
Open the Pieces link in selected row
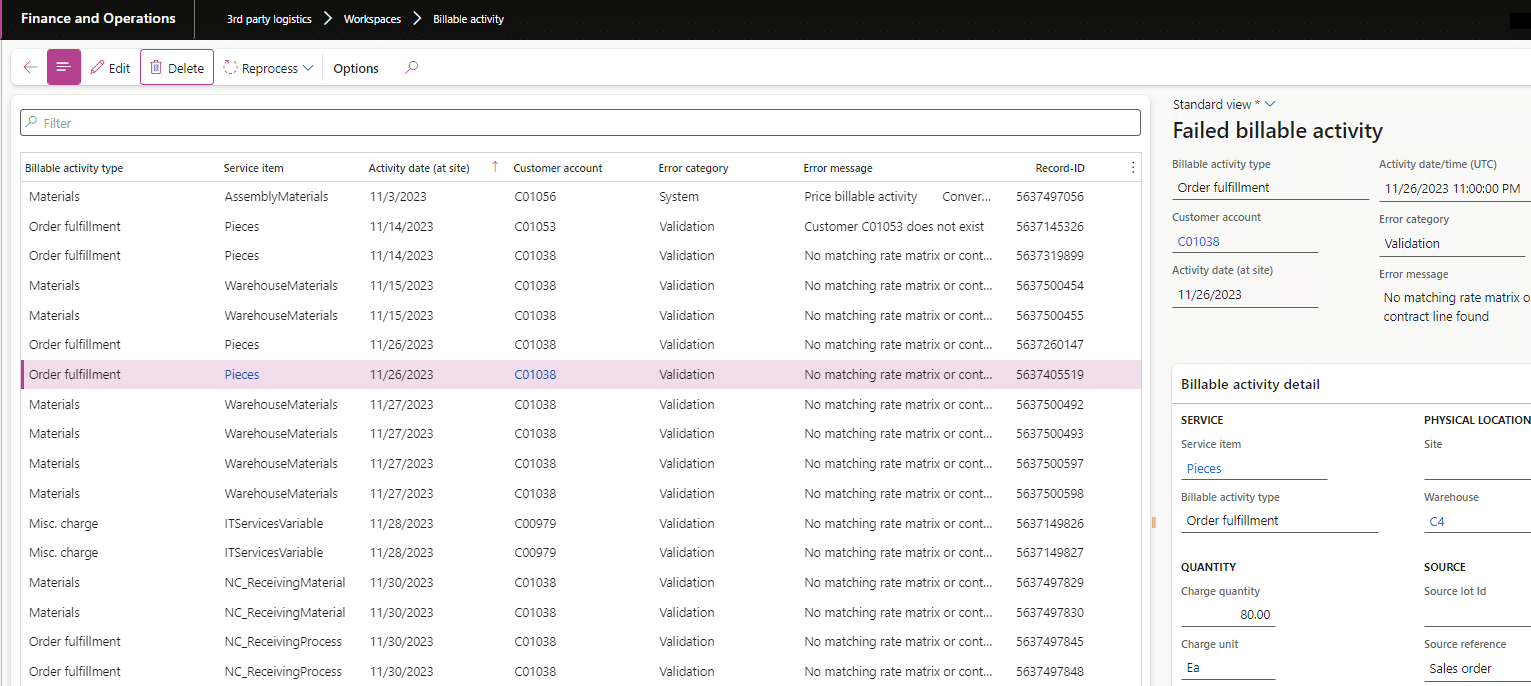[x=242, y=374]
